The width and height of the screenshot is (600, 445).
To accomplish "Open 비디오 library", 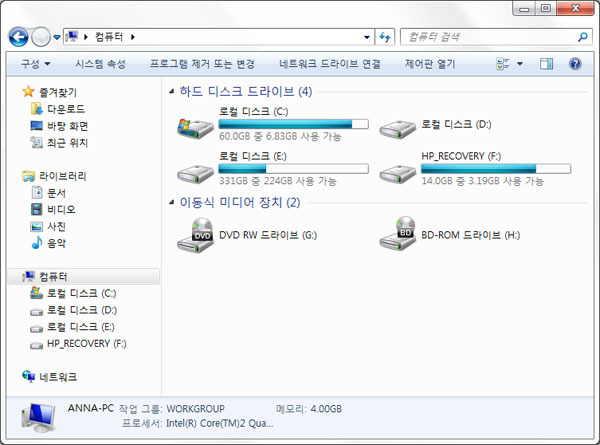I will point(61,209).
